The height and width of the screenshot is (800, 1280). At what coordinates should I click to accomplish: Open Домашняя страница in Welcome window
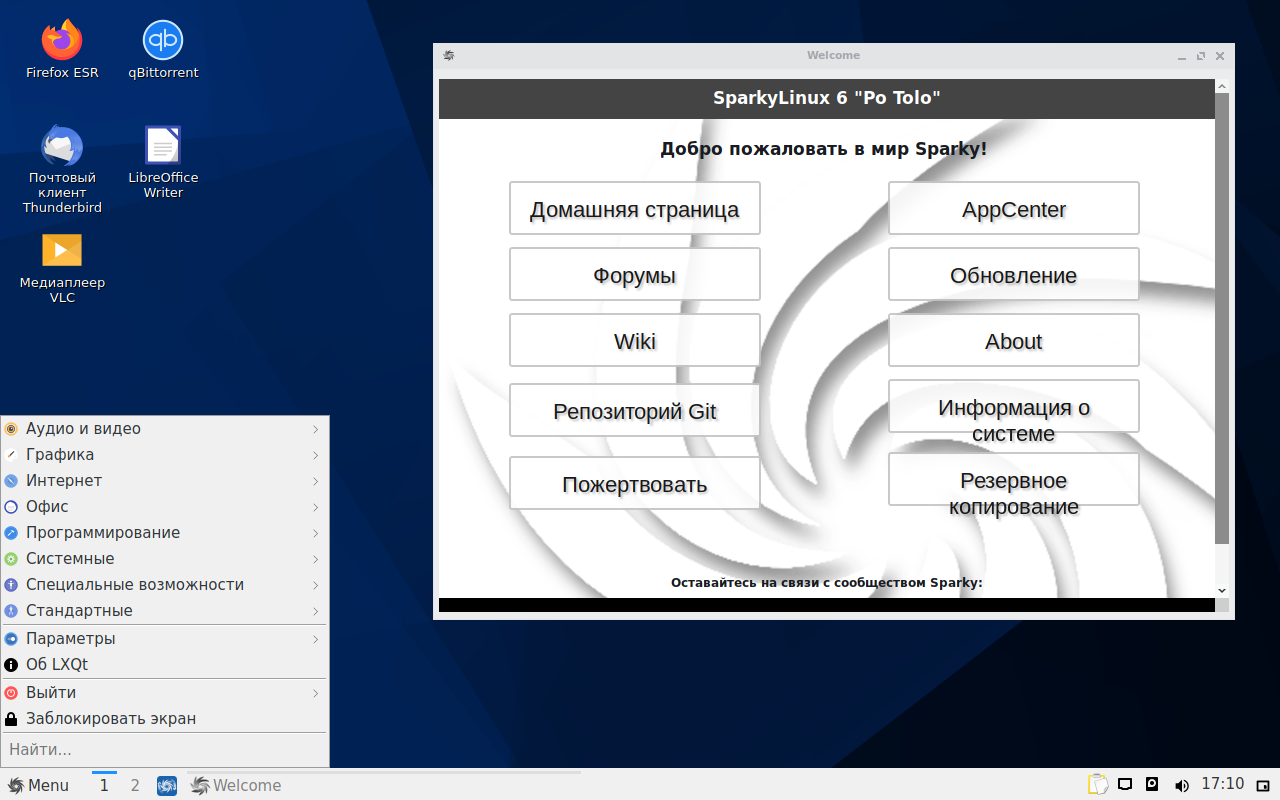635,208
